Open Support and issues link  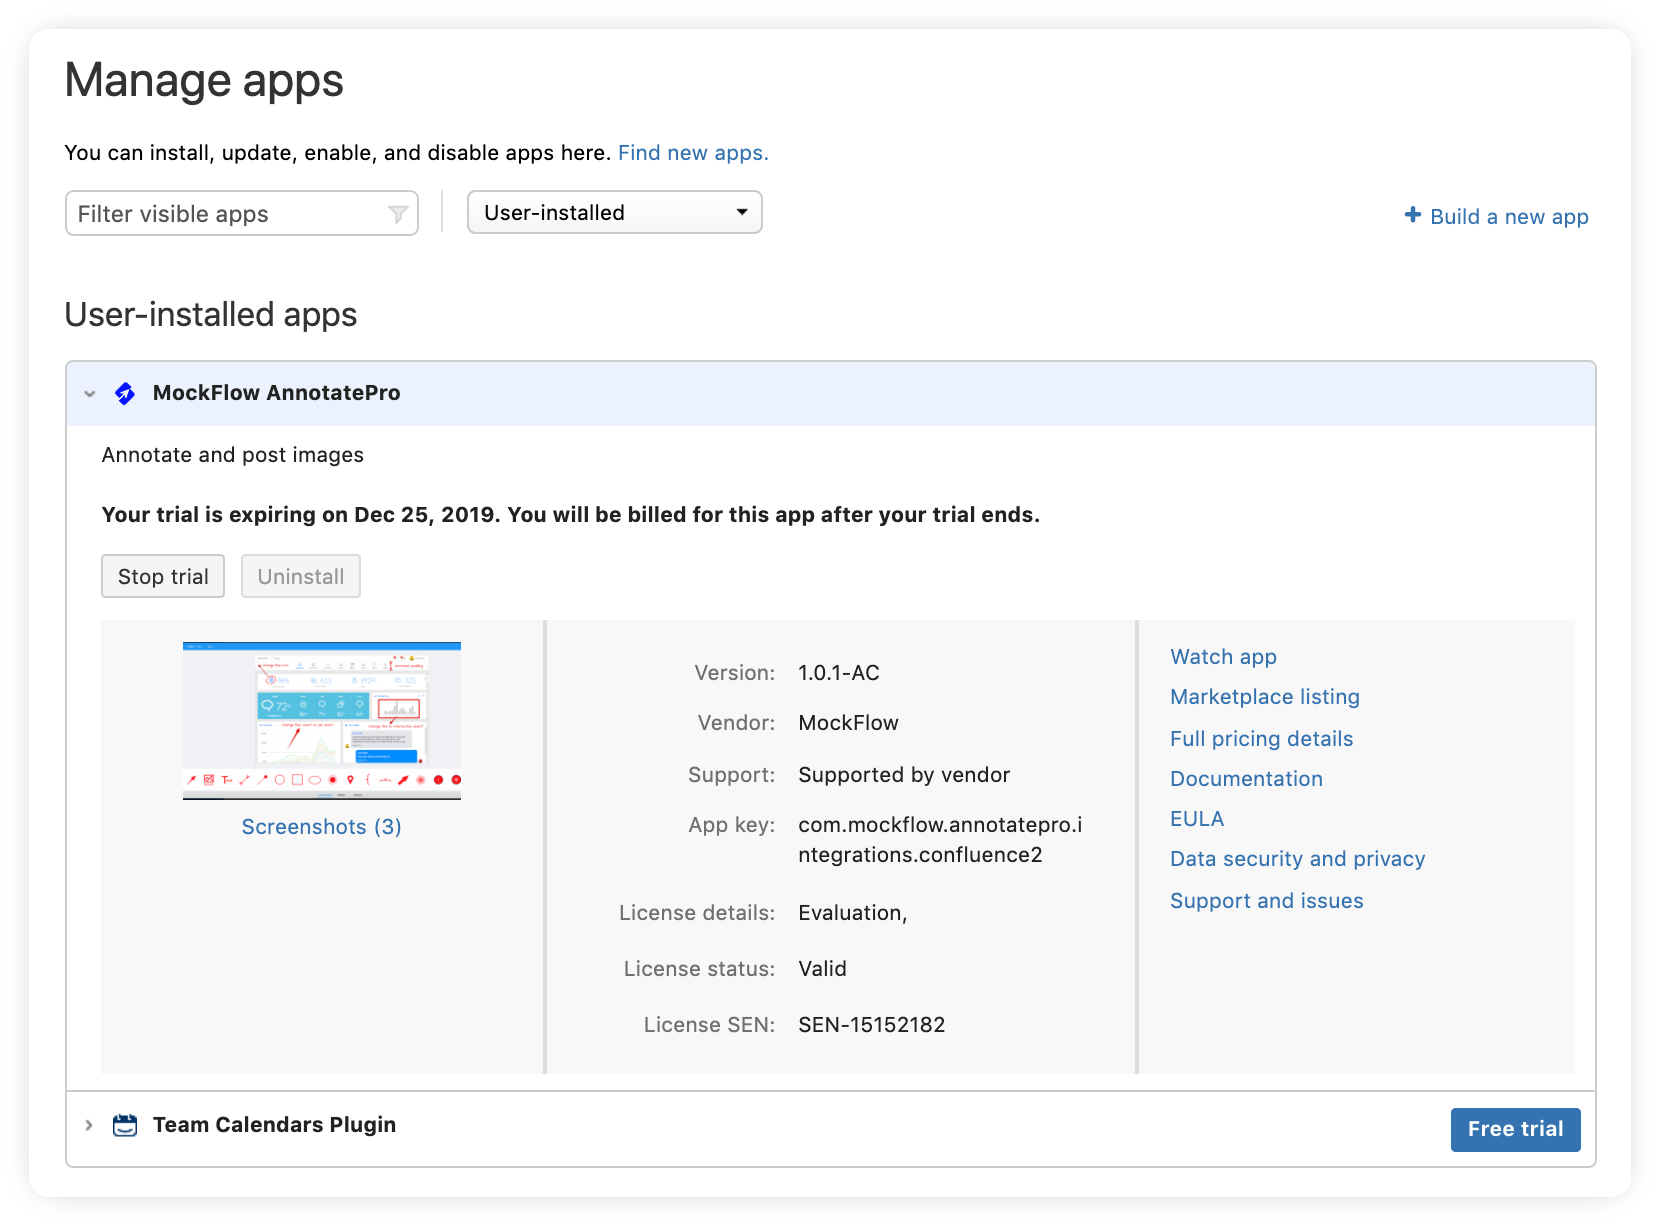point(1266,901)
